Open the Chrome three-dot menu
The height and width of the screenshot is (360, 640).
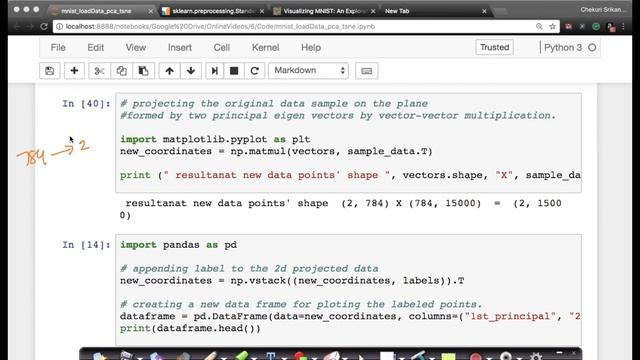[623, 27]
